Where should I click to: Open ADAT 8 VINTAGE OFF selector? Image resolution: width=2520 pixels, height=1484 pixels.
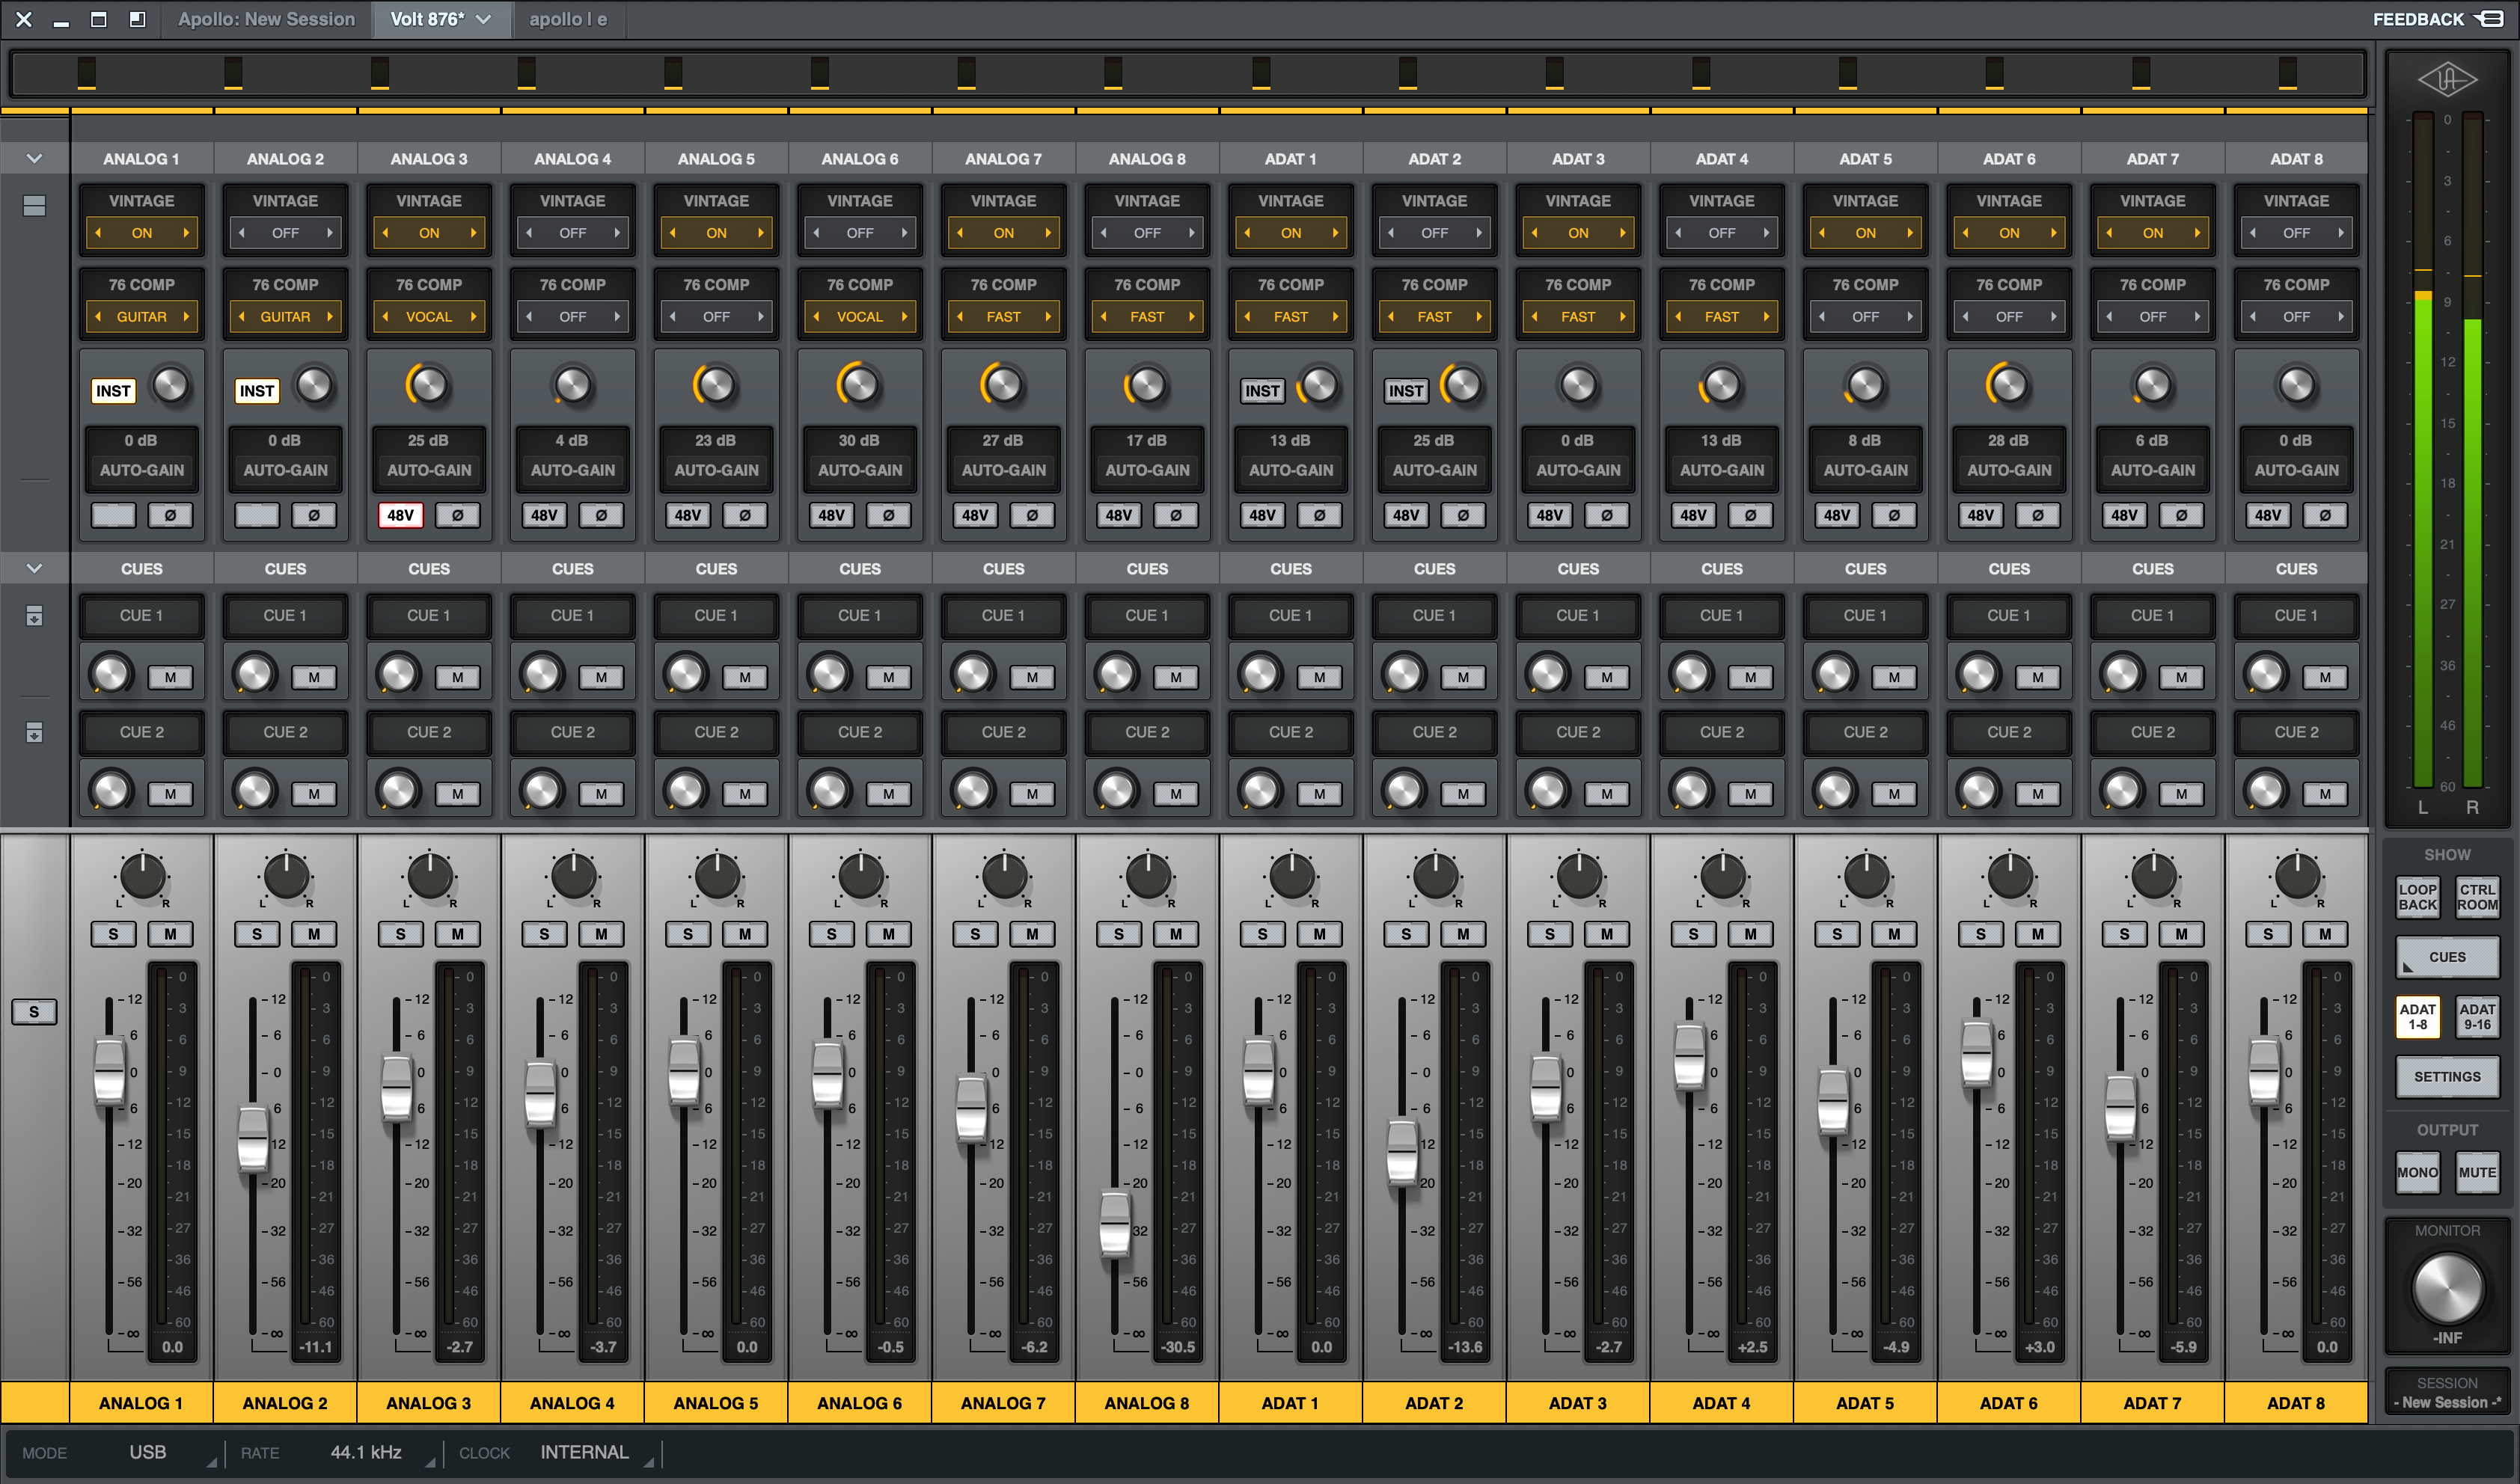pyautogui.click(x=2296, y=233)
